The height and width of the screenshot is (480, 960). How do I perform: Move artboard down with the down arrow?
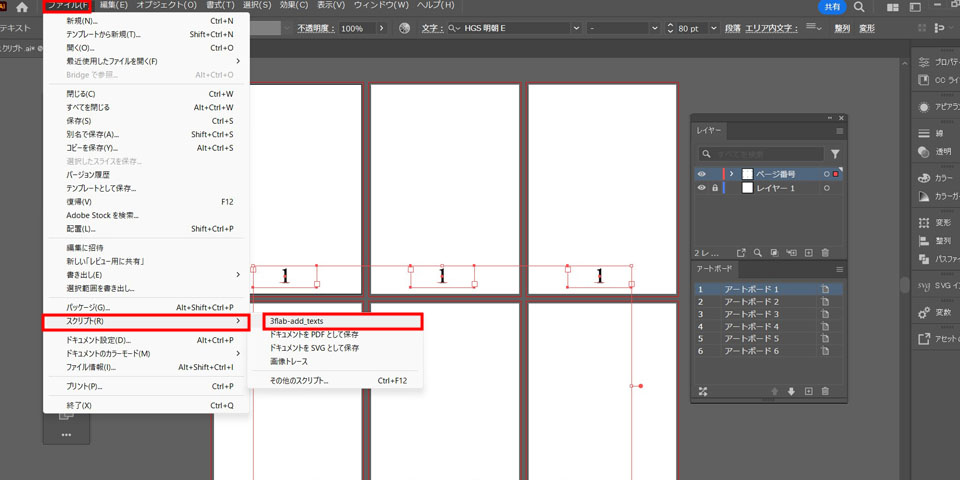click(x=791, y=391)
